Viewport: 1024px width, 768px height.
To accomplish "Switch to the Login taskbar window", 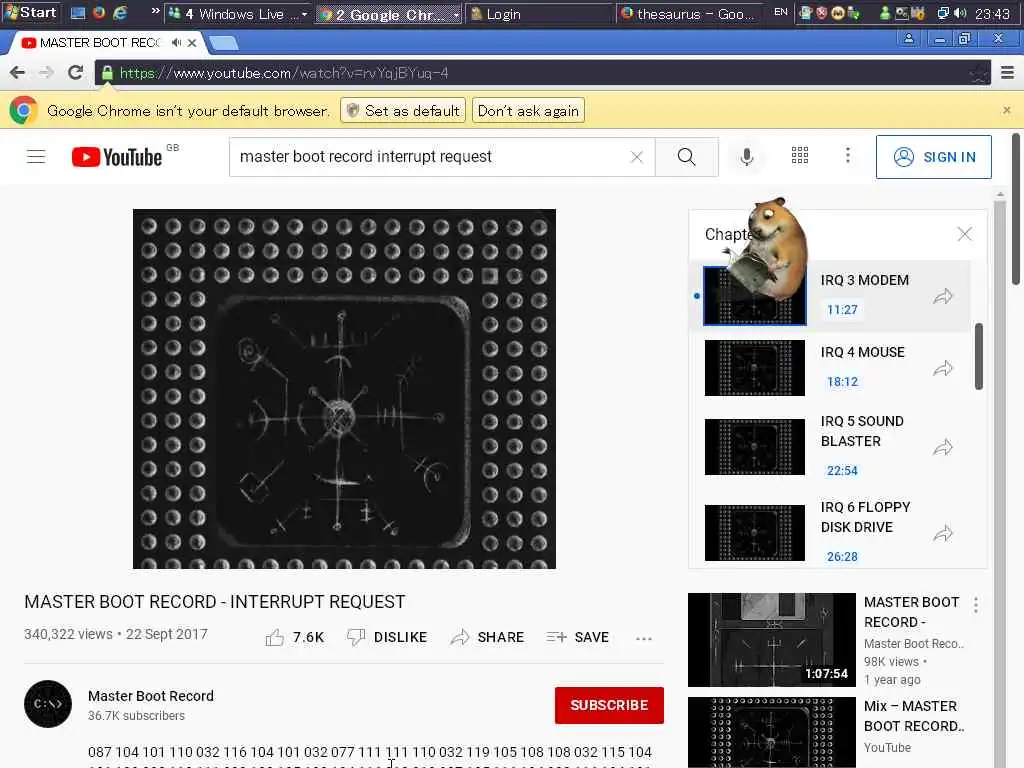I will pyautogui.click(x=539, y=14).
